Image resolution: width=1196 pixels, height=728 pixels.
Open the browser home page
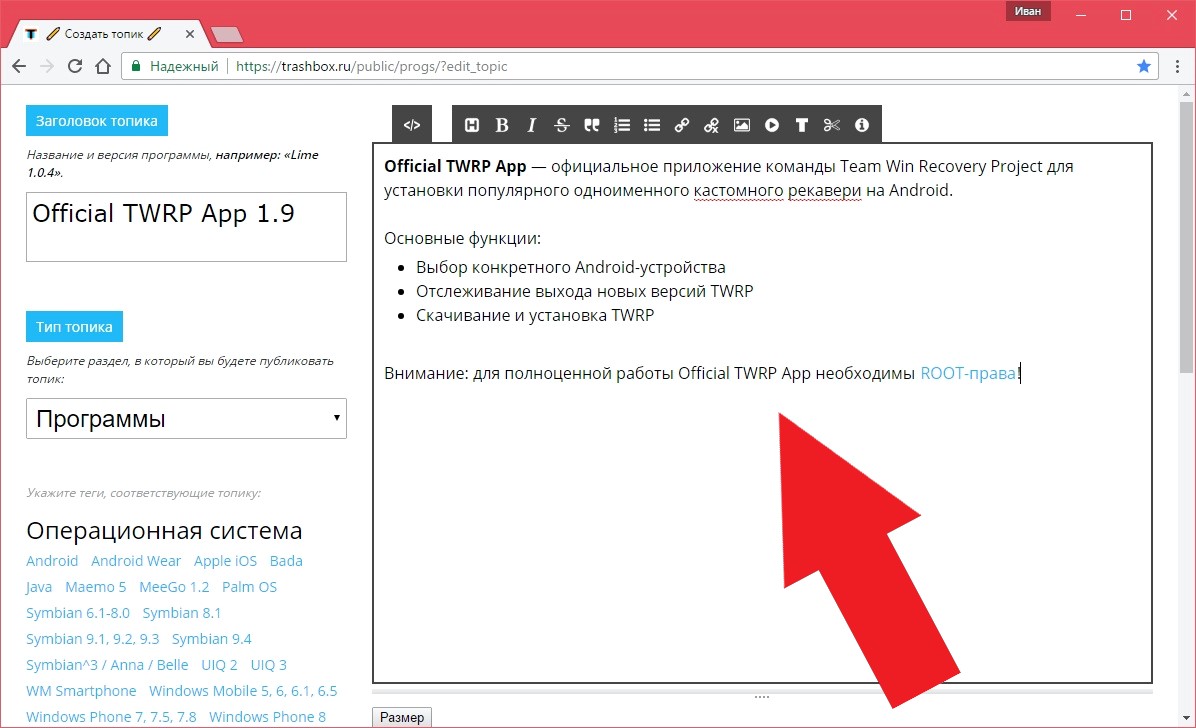(x=103, y=66)
